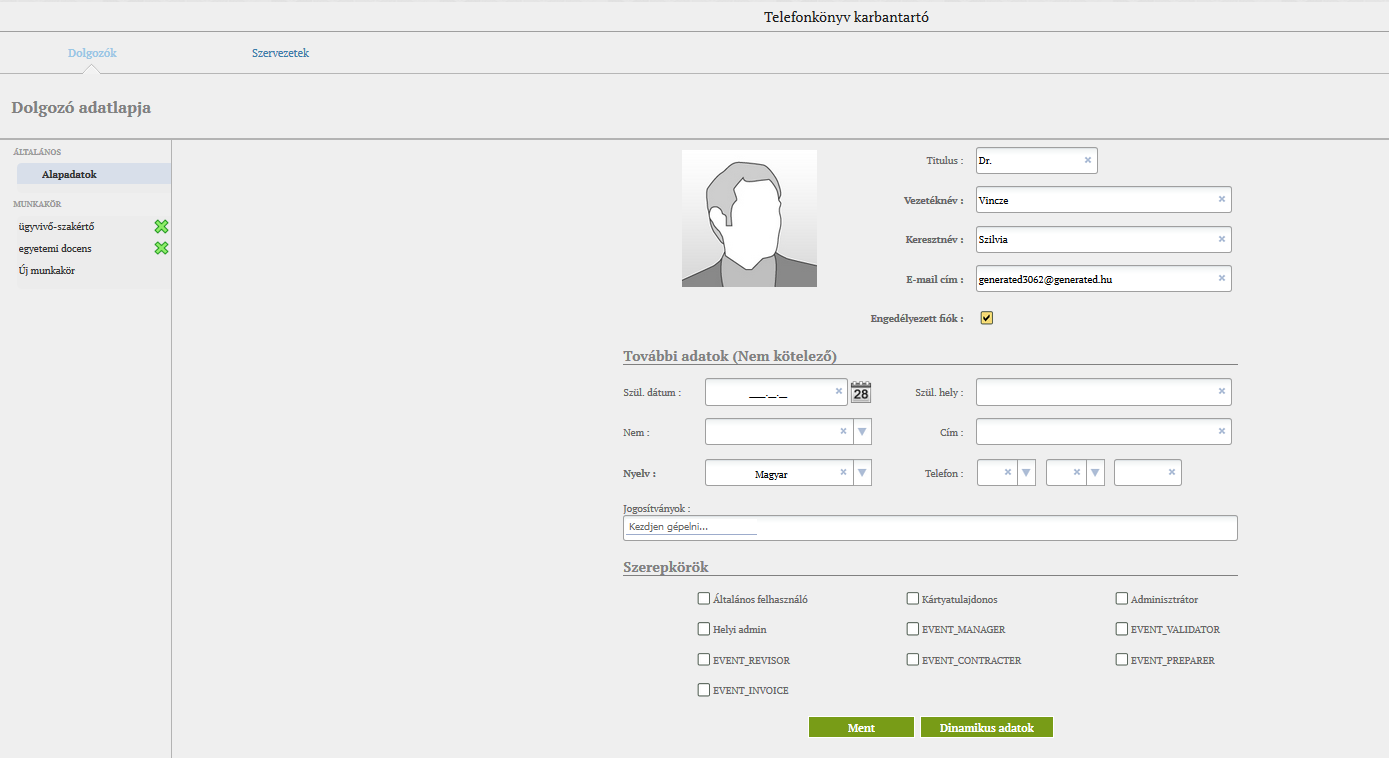
Task: Clear the Nem selection with x icon
Action: pyautogui.click(x=843, y=431)
